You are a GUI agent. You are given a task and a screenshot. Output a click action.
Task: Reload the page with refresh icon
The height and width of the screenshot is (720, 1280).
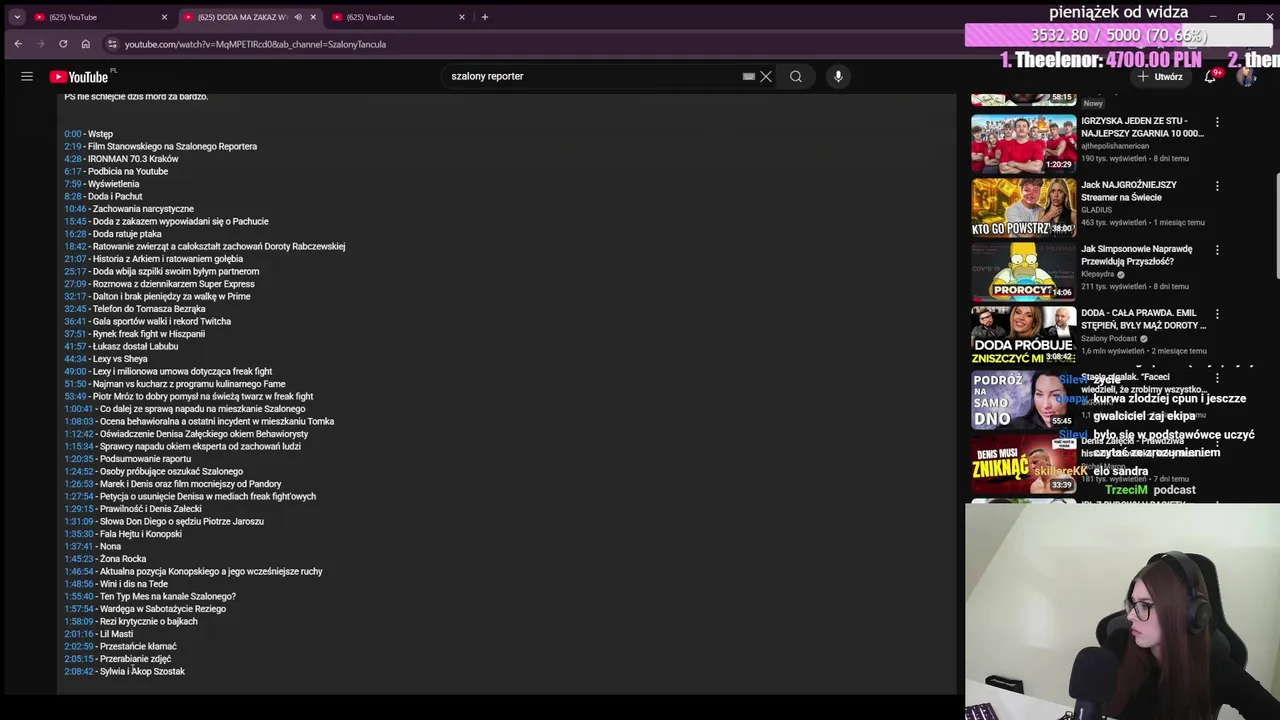[x=63, y=44]
